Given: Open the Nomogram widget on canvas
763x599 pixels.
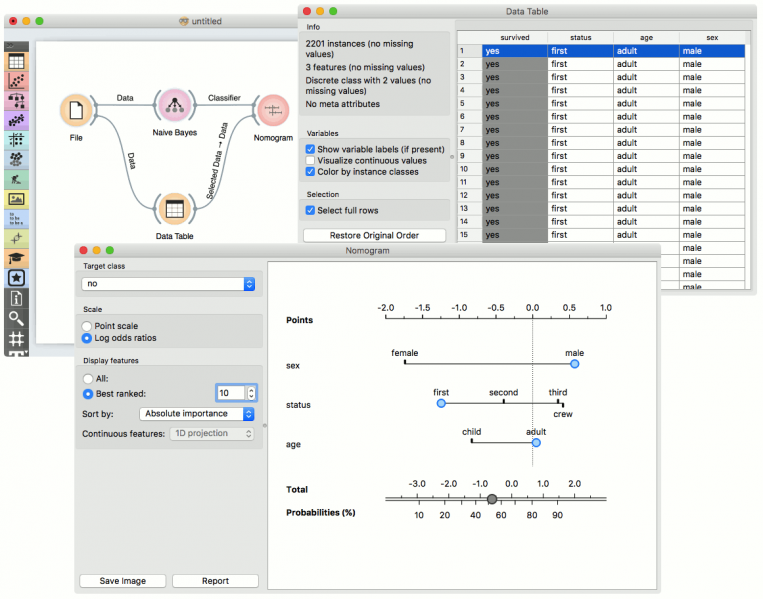Looking at the screenshot, I should point(272,110).
